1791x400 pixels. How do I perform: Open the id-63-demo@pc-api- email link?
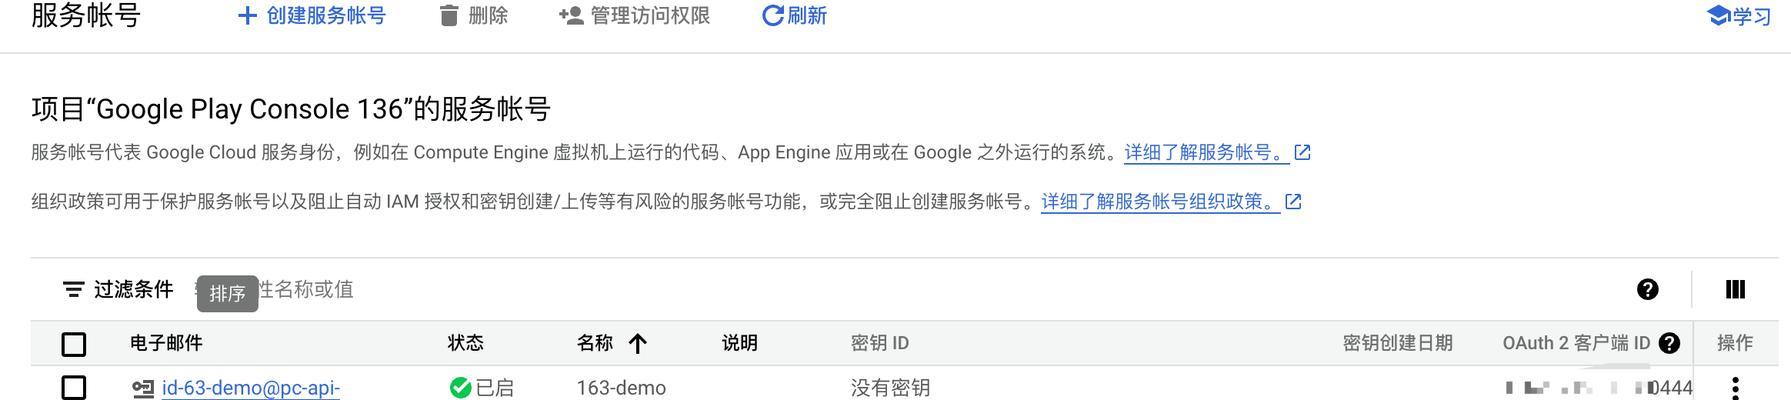pyautogui.click(x=251, y=388)
